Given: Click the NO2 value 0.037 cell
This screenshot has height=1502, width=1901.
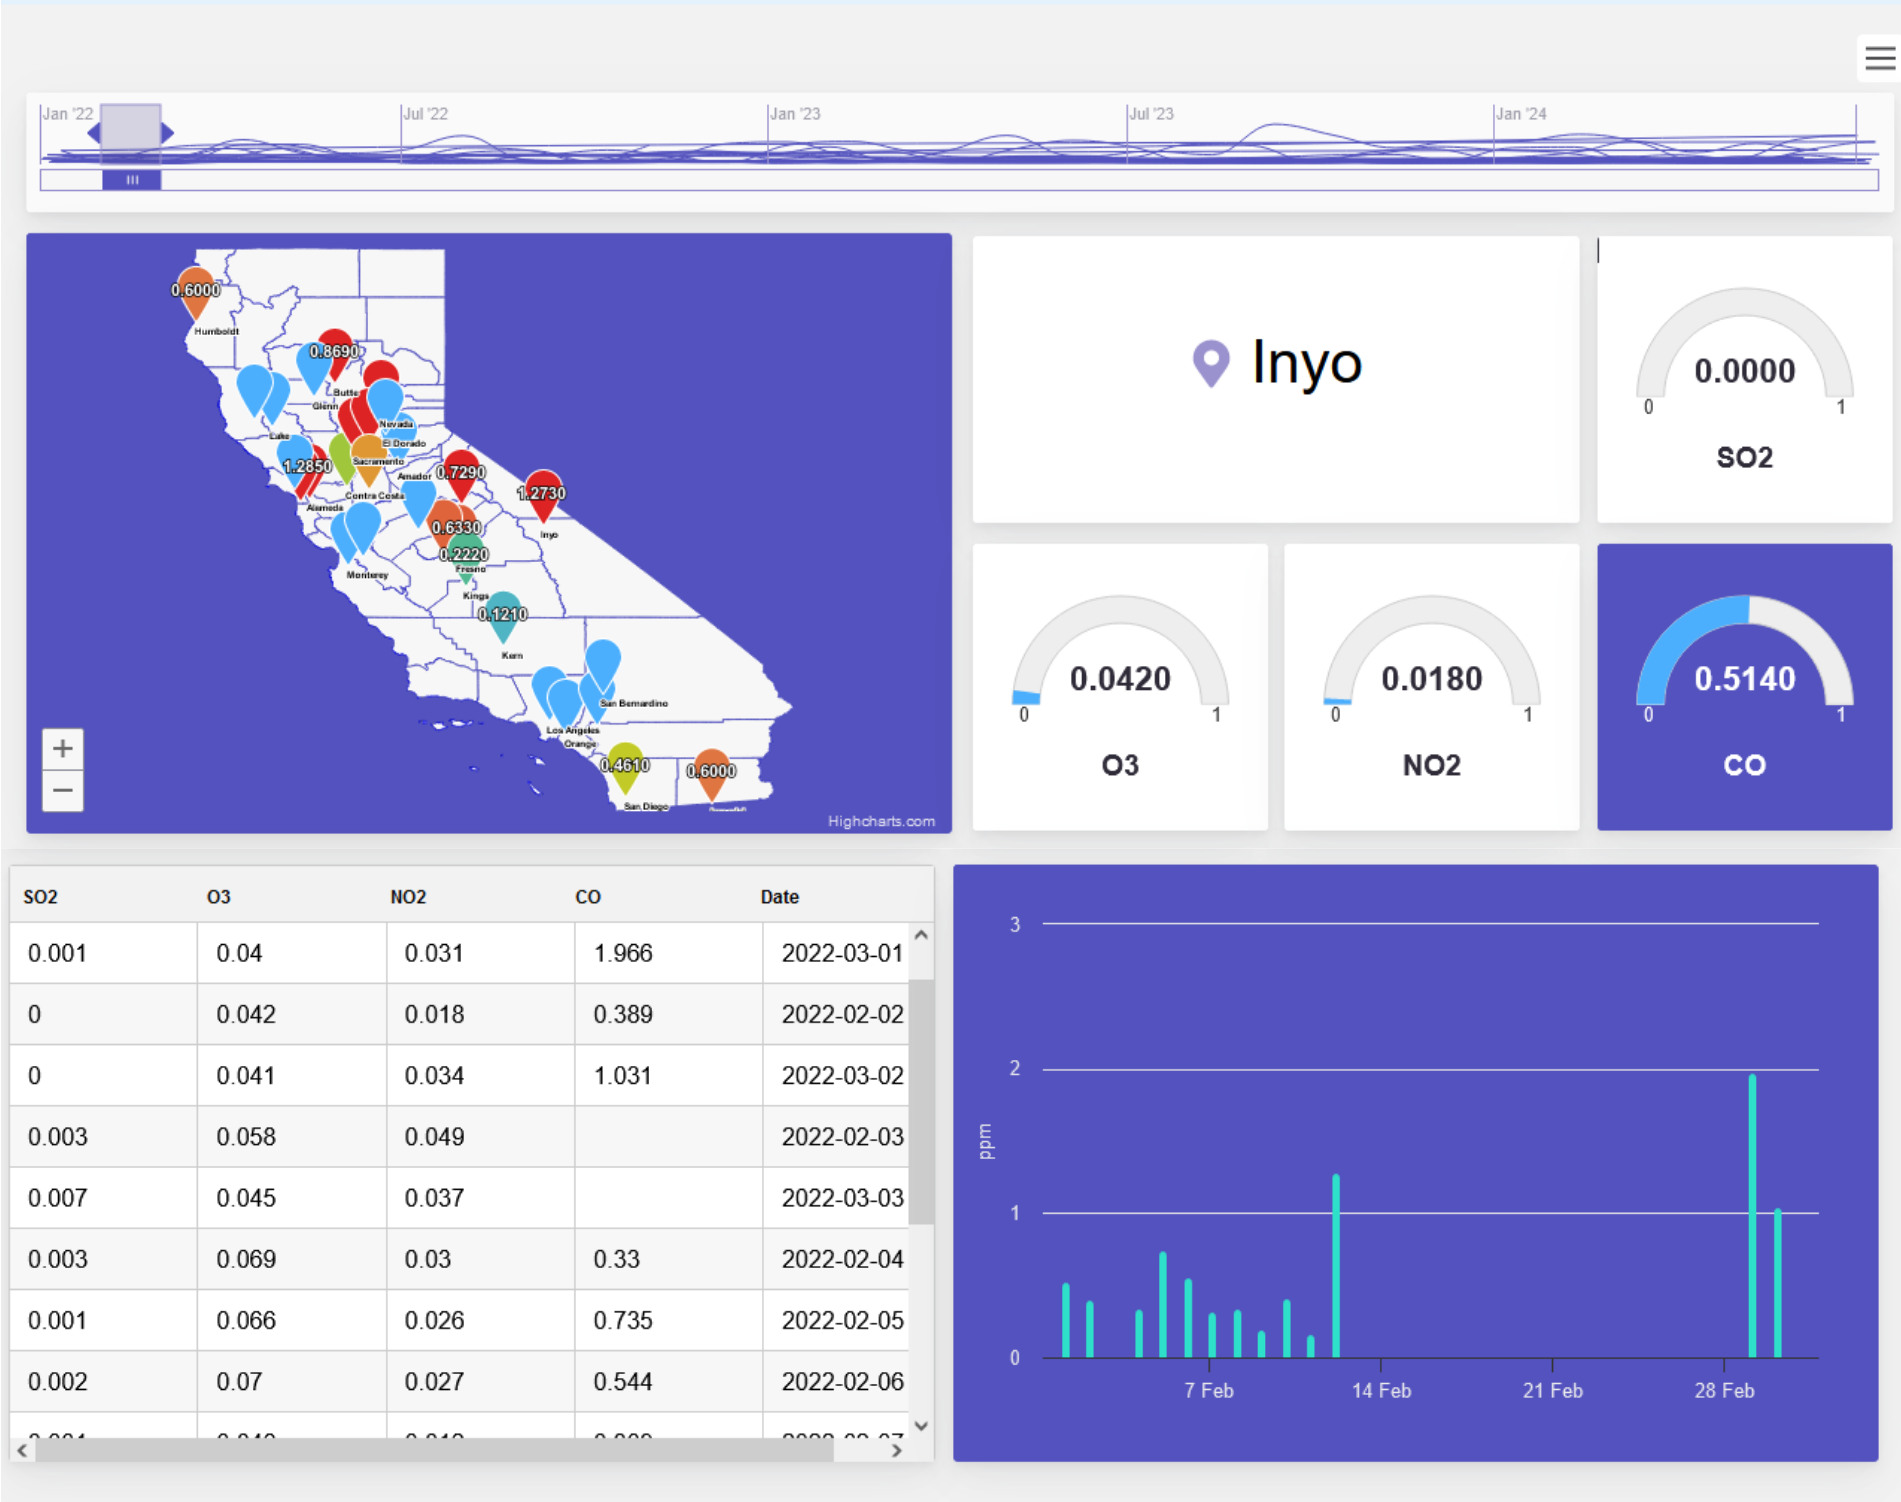Looking at the screenshot, I should (x=481, y=1197).
